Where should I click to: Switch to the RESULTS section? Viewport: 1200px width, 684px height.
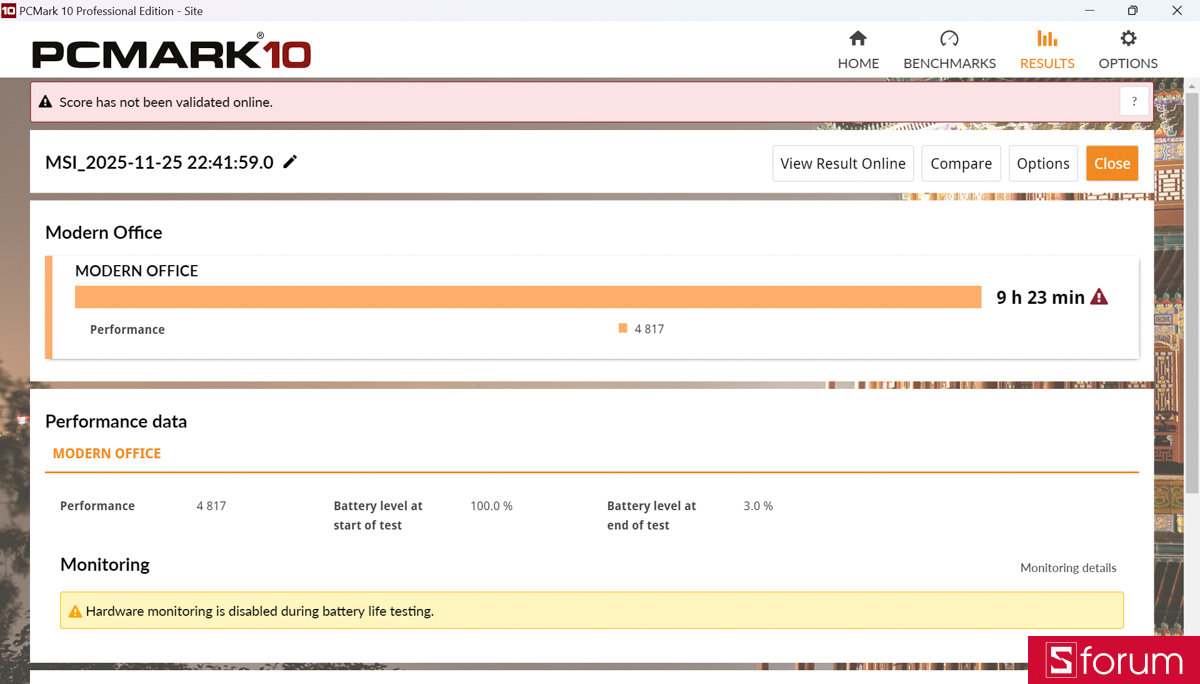click(x=1047, y=50)
